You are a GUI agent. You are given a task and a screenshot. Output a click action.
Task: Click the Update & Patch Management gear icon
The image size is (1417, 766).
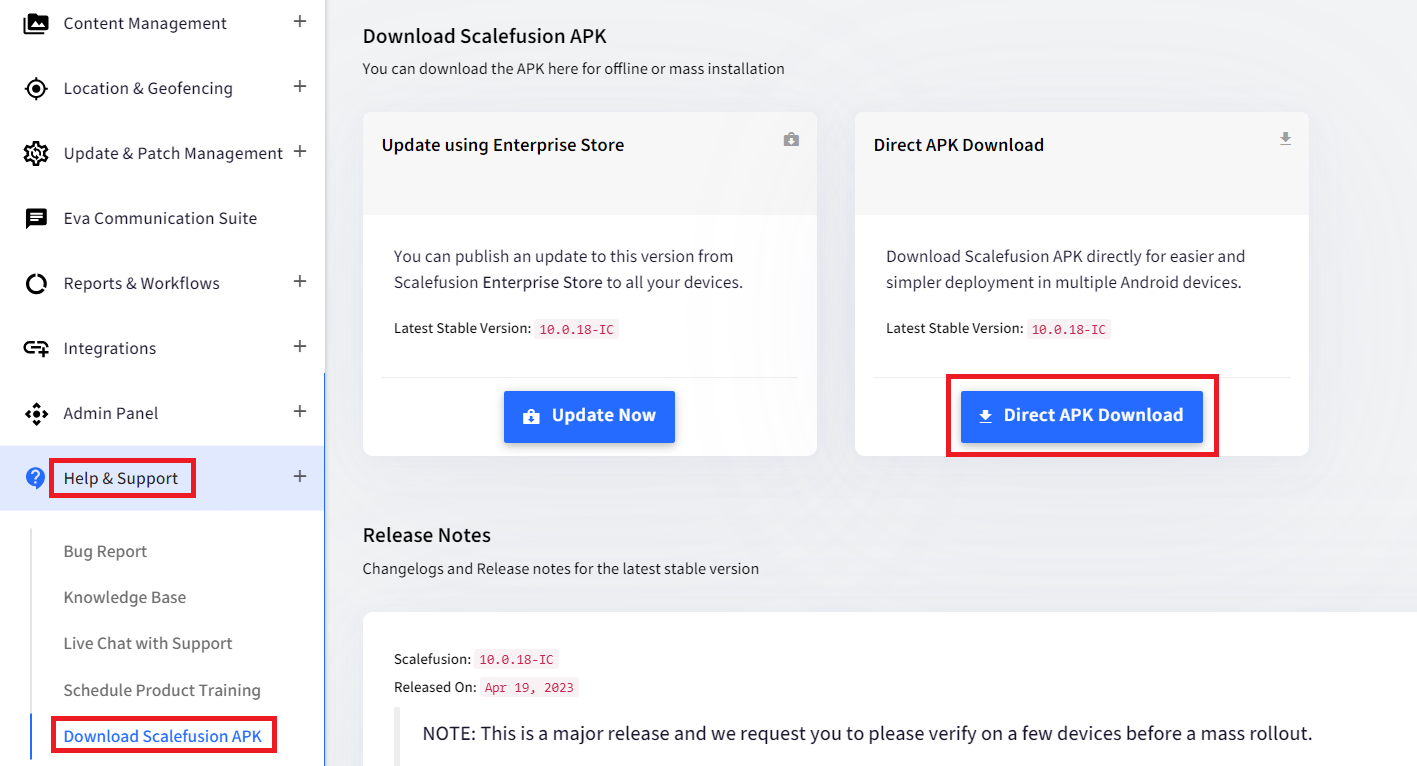coord(36,153)
